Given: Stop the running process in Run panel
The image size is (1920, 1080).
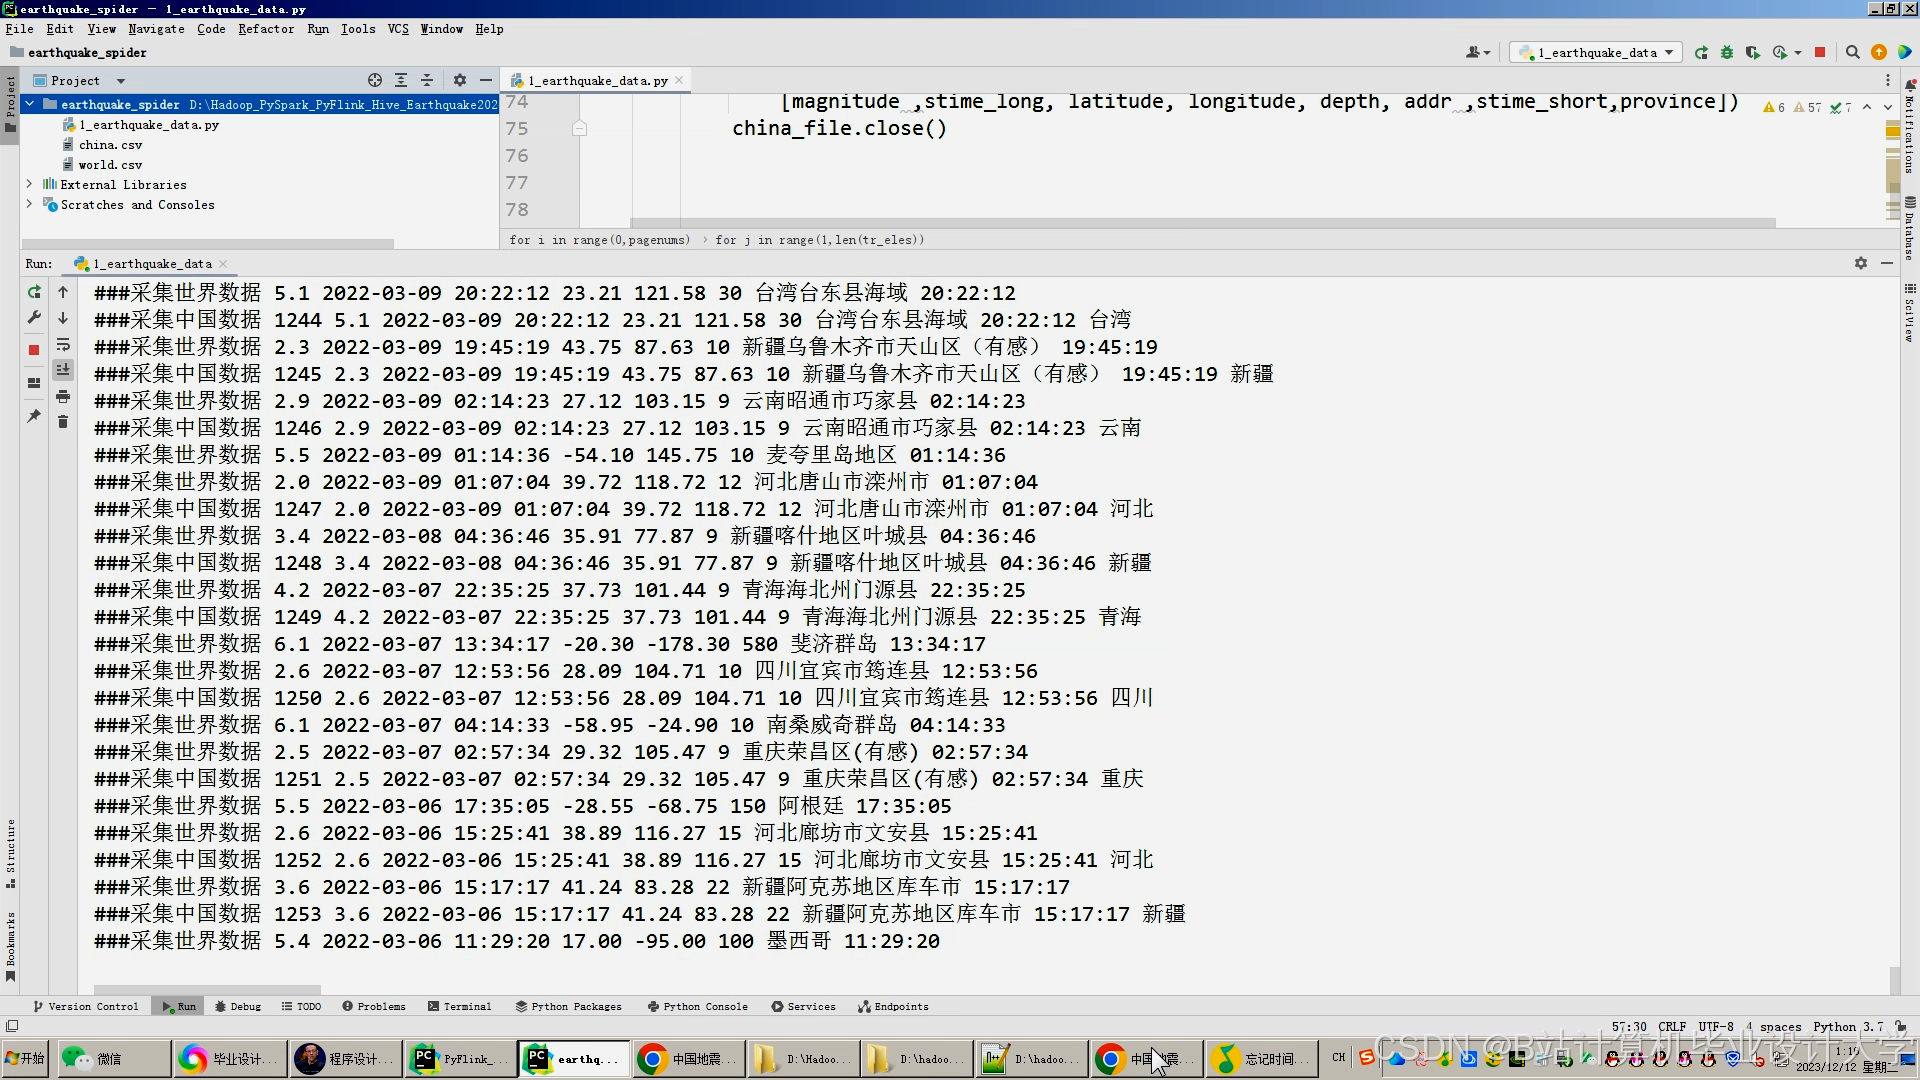Looking at the screenshot, I should 34,350.
